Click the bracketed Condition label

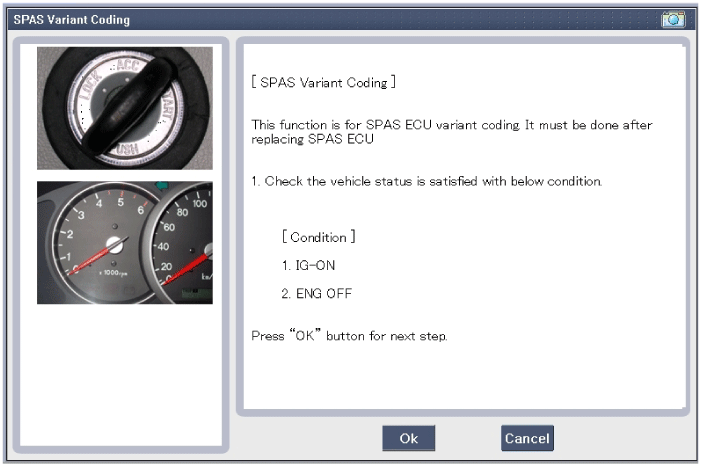tap(319, 237)
